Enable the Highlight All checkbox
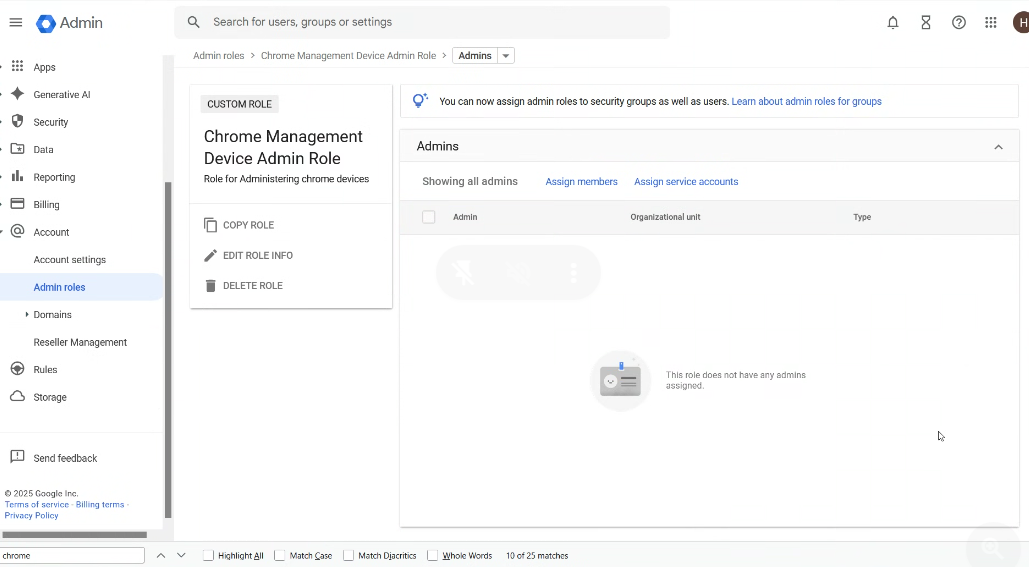 tap(208, 555)
